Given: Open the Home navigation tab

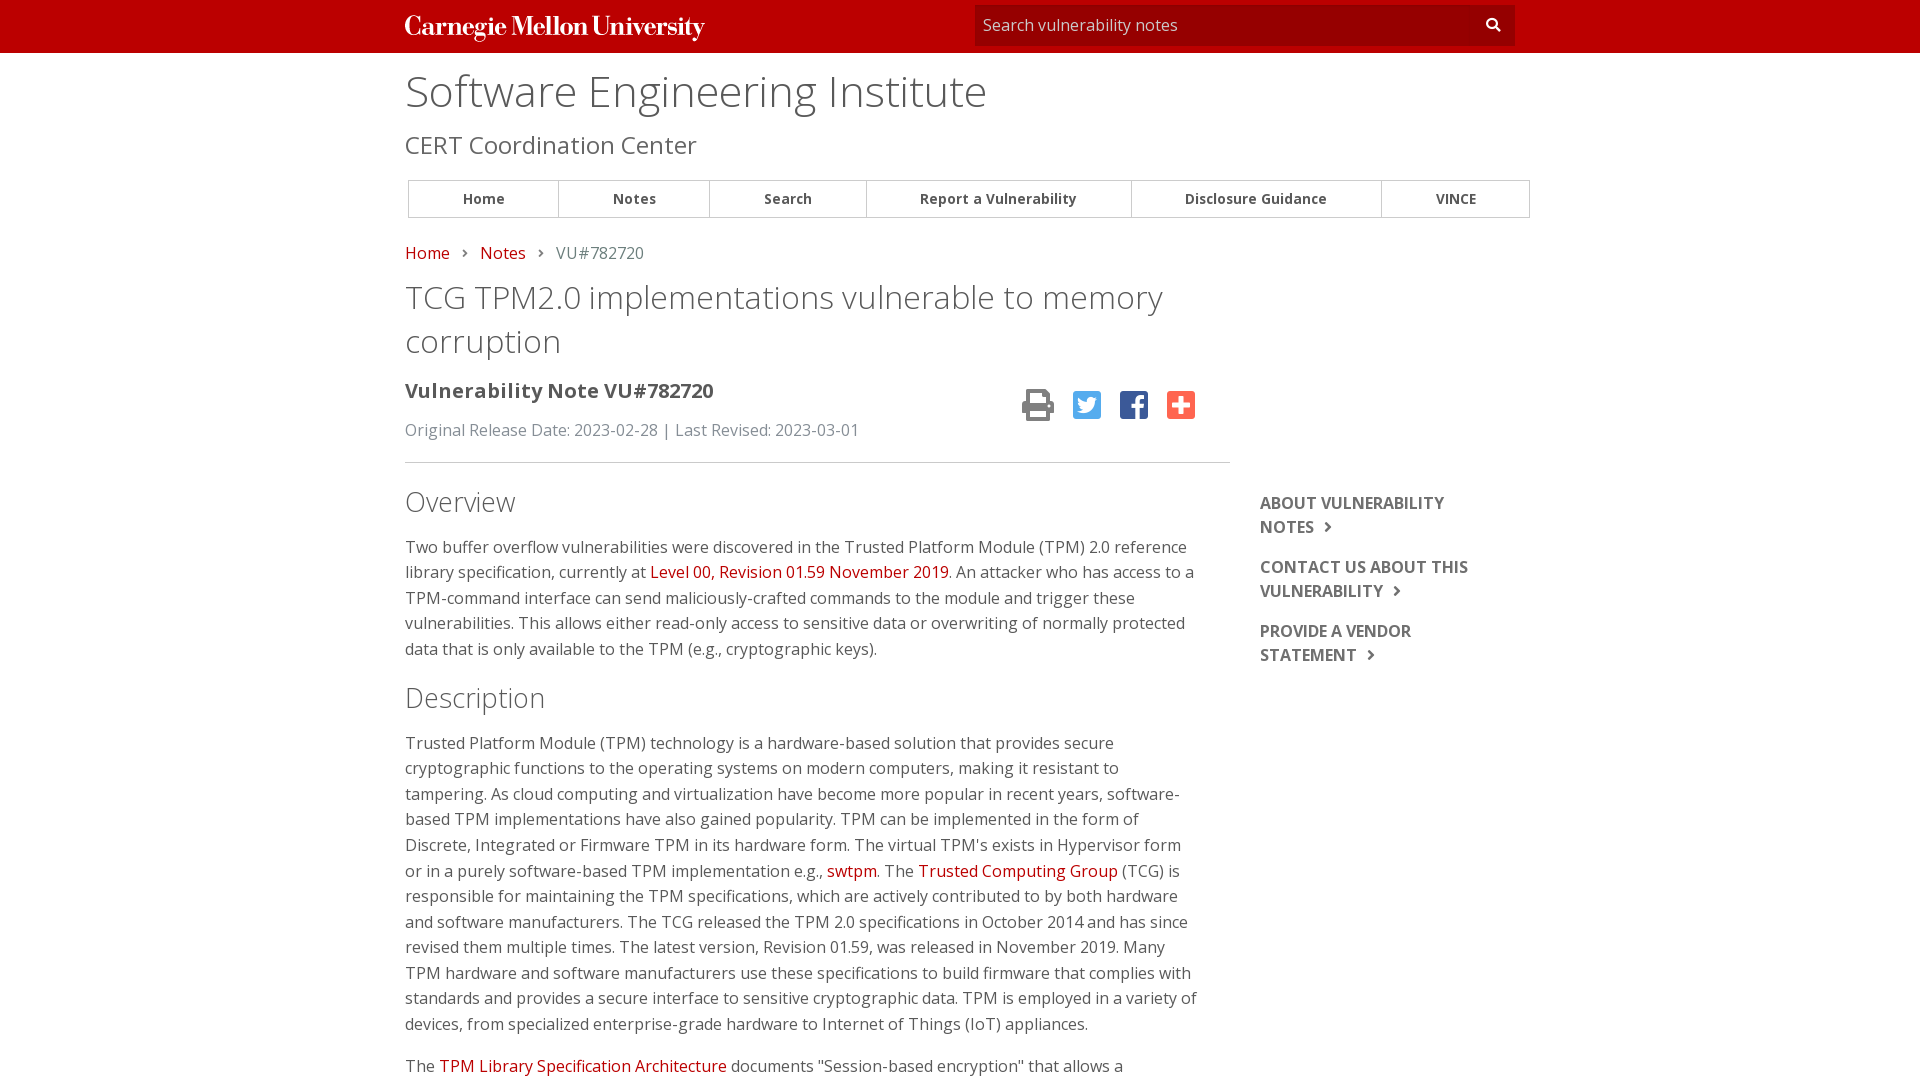Looking at the screenshot, I should (x=484, y=199).
